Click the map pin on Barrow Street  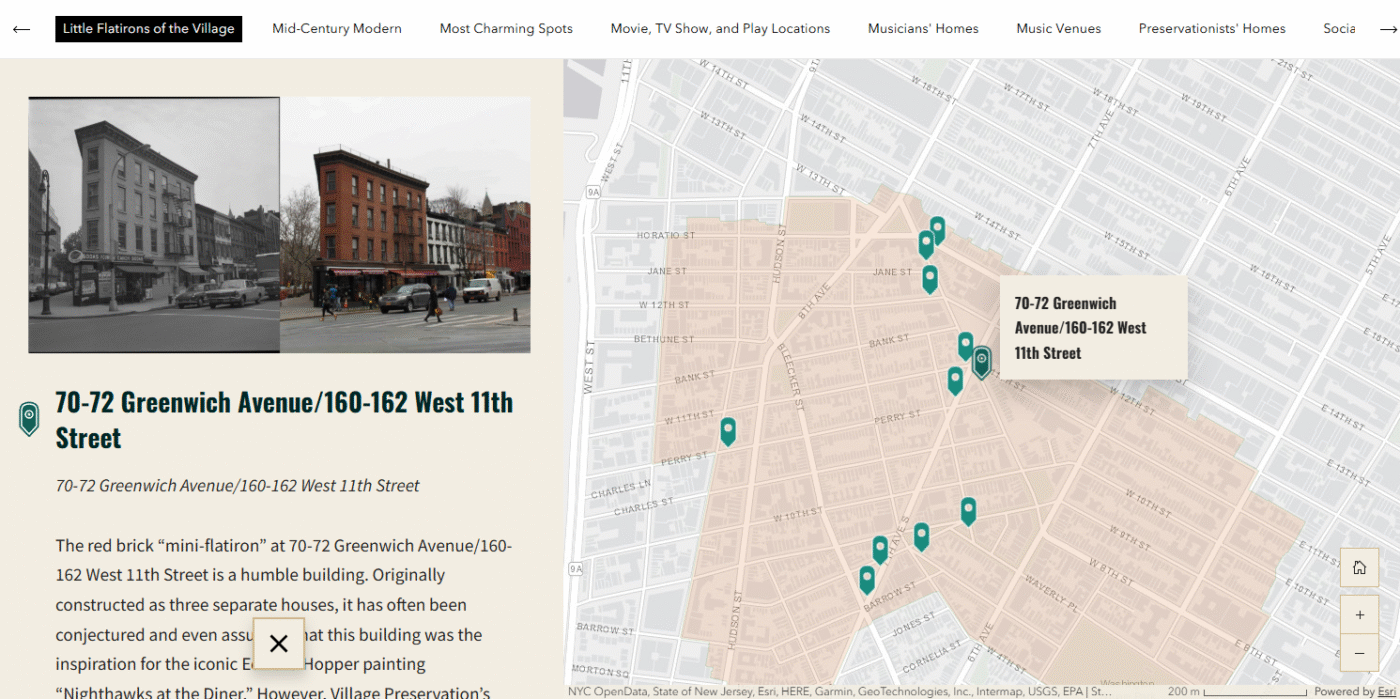pyautogui.click(x=866, y=580)
